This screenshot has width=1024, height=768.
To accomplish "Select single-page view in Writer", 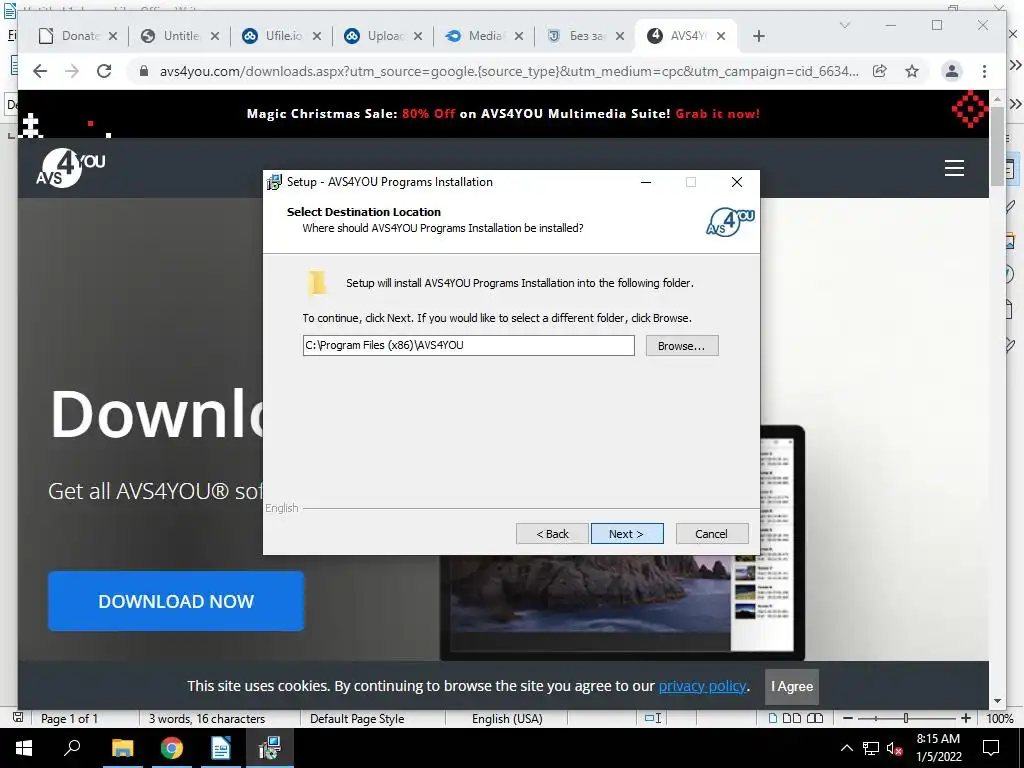I will [x=773, y=718].
